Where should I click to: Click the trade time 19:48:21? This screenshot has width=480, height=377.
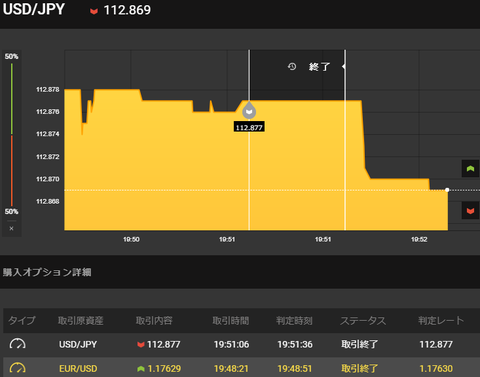(x=231, y=369)
